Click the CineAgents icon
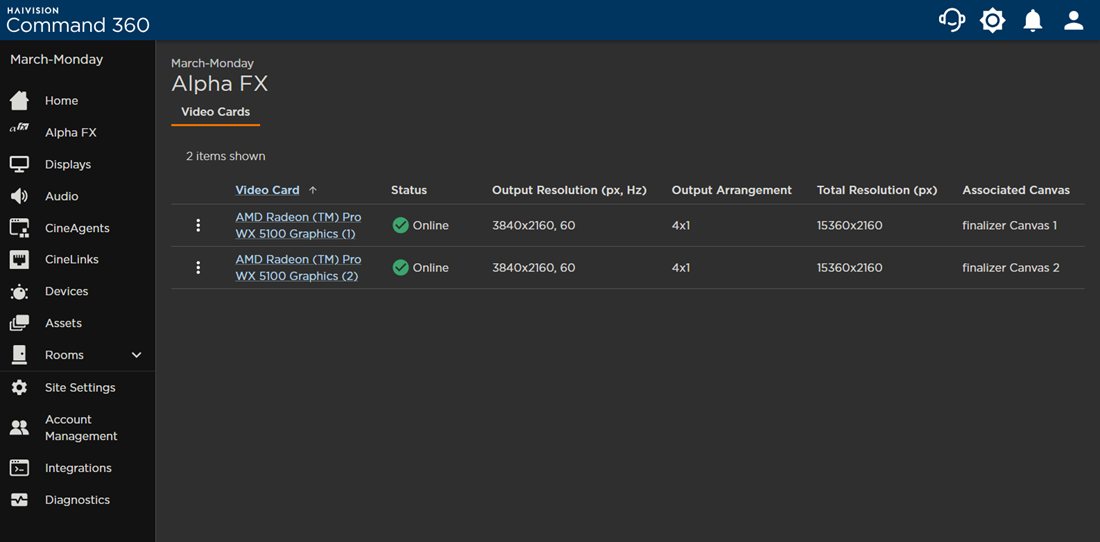The height and width of the screenshot is (542, 1100). coord(20,228)
